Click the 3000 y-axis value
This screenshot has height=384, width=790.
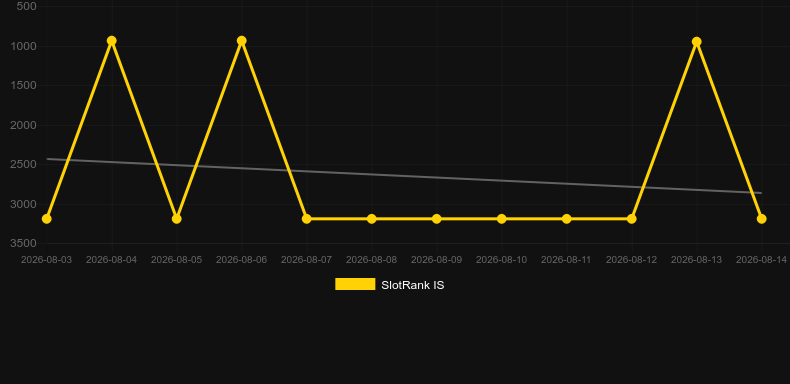(x=24, y=204)
